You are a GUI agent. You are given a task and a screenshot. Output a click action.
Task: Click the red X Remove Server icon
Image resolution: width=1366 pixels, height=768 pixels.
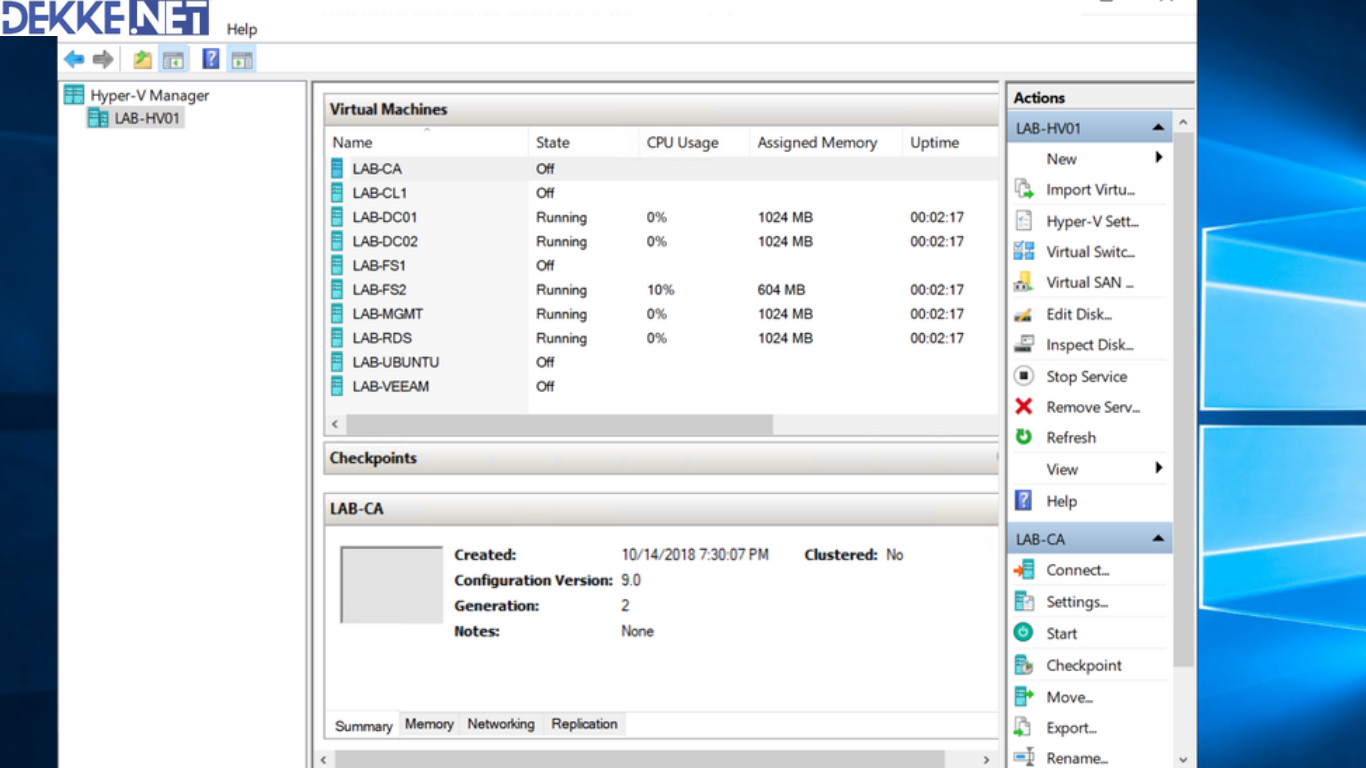point(1023,406)
